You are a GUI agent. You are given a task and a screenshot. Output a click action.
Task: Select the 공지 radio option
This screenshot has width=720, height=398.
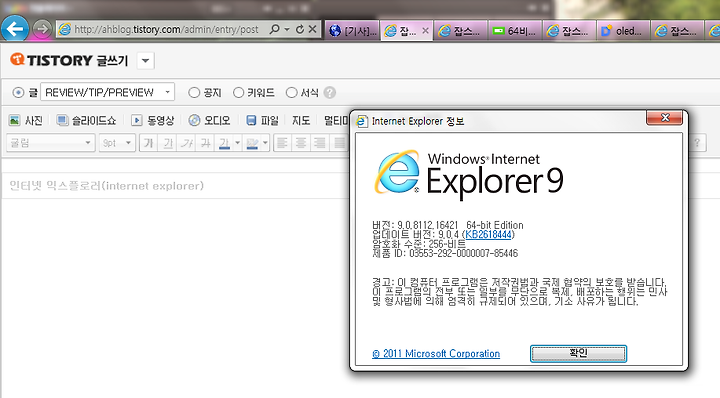pos(194,93)
